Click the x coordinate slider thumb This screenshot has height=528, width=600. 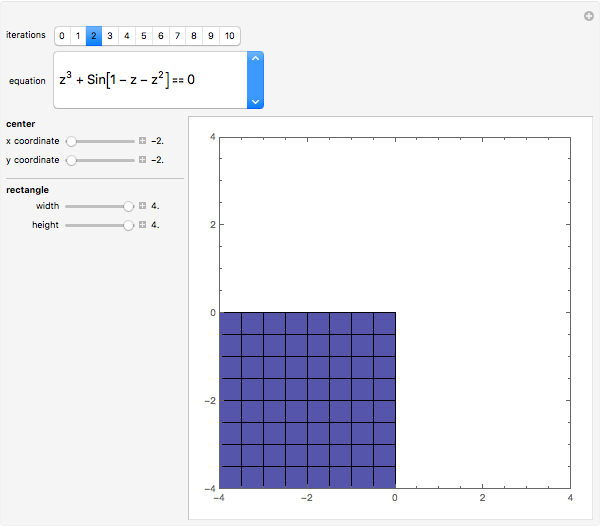click(x=71, y=141)
